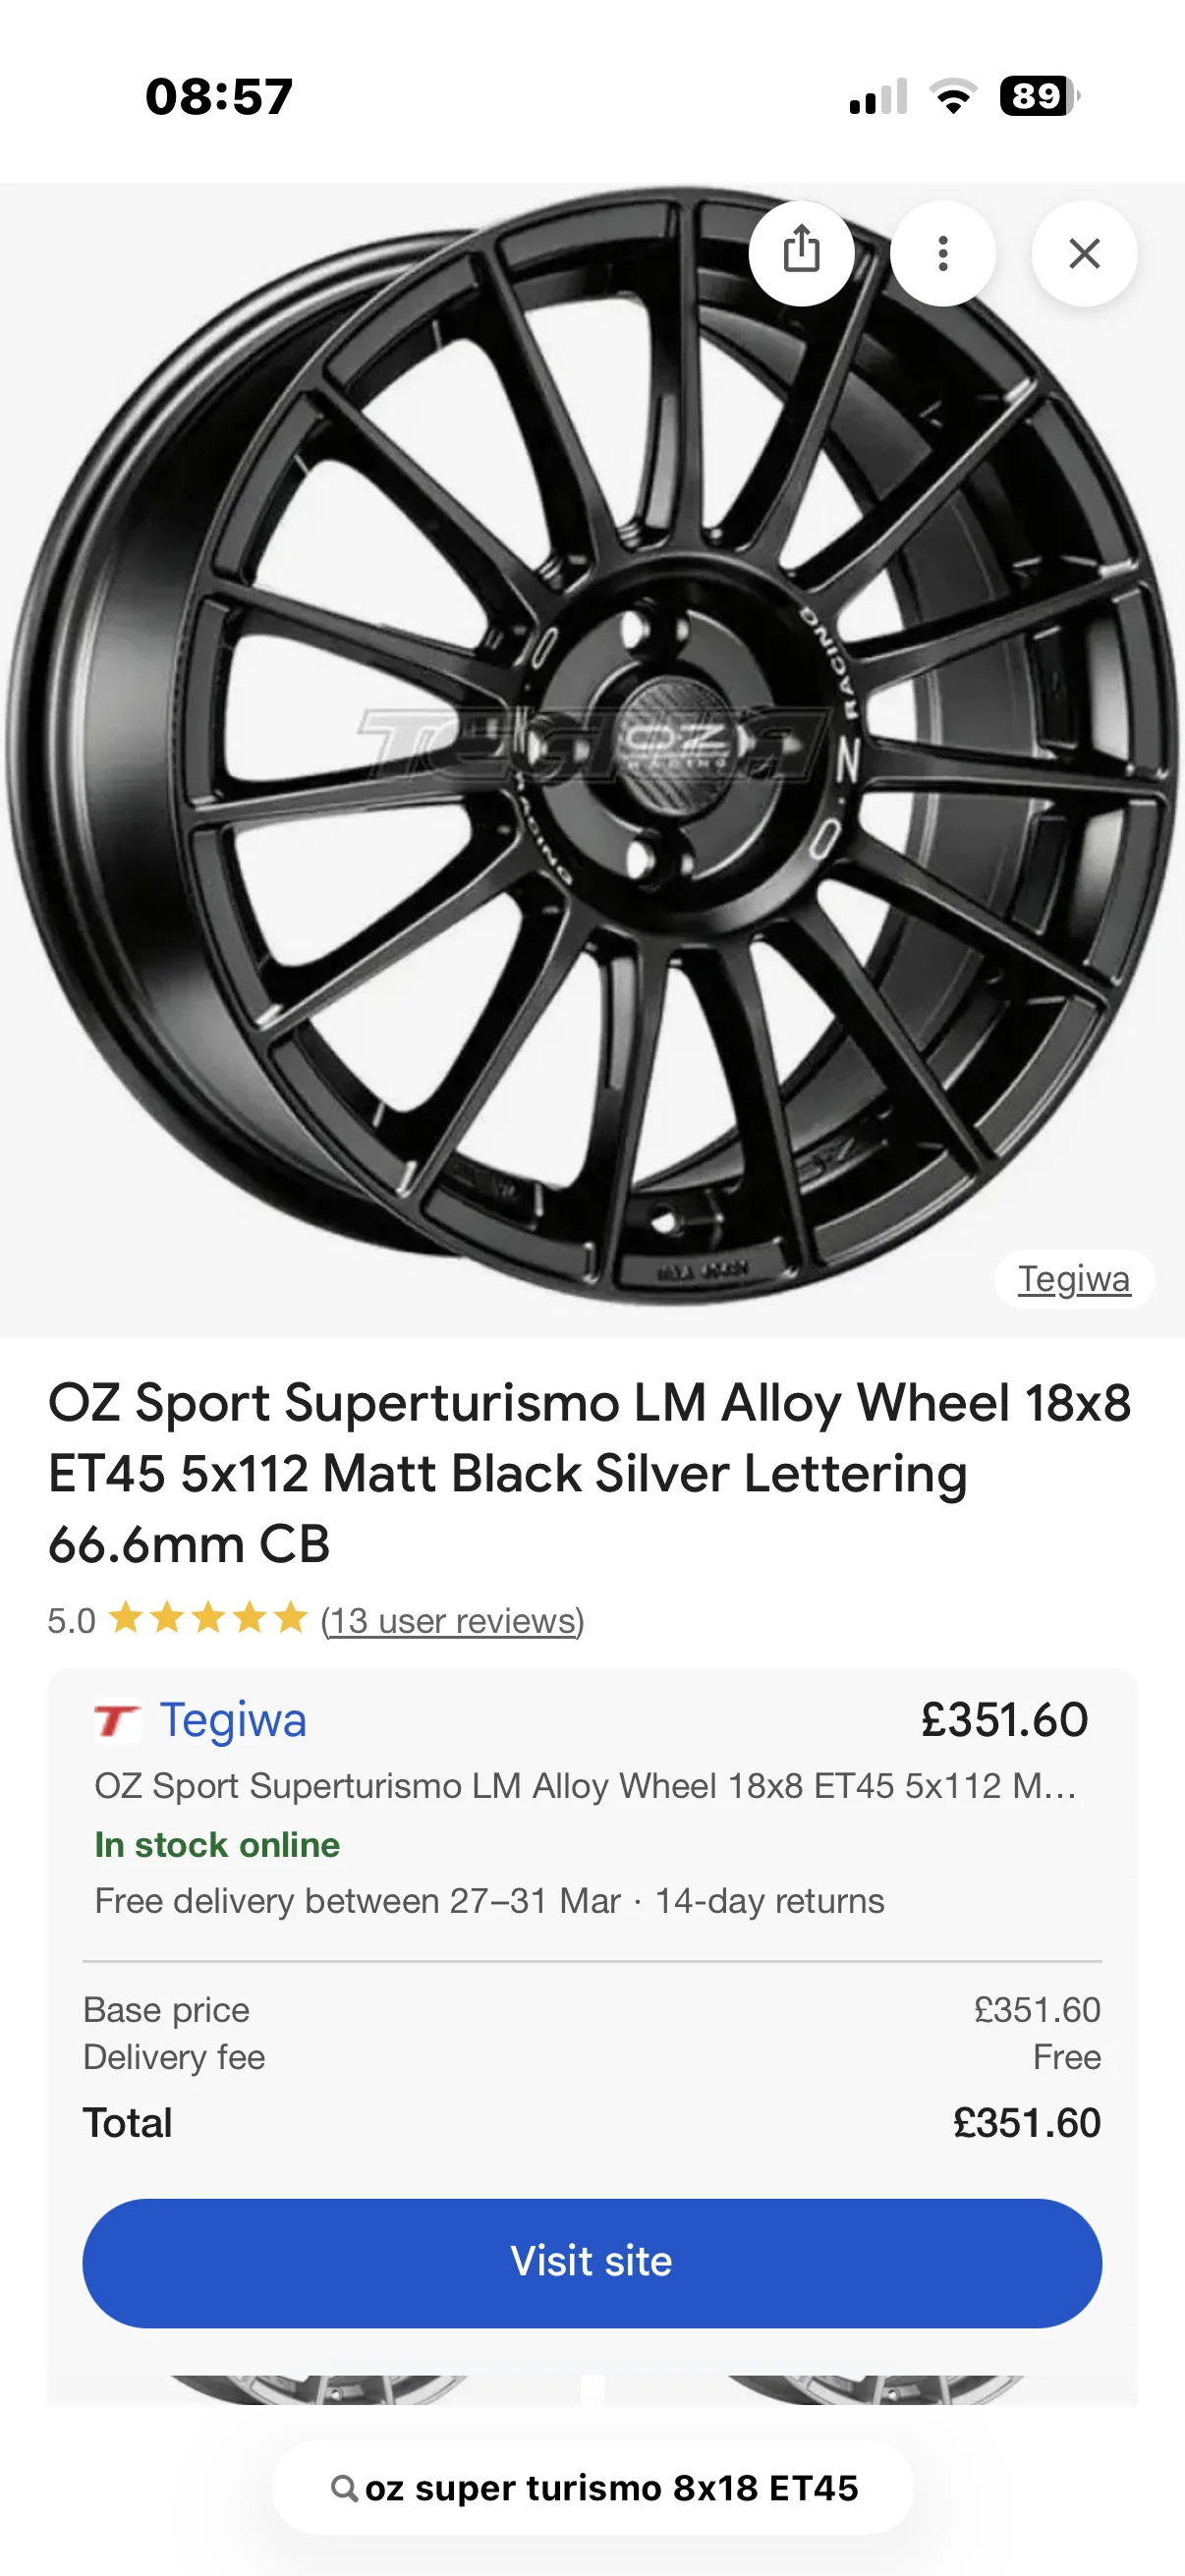
Task: Tap the share icon over the wheel image
Action: point(801,252)
